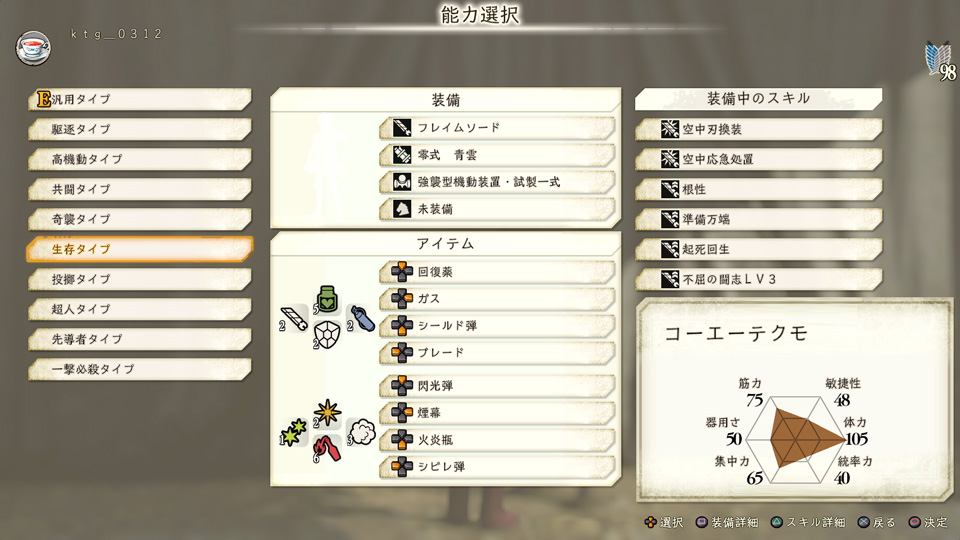The height and width of the screenshot is (540, 960).
Task: Click the smoke cloud item icon
Action: tap(362, 432)
